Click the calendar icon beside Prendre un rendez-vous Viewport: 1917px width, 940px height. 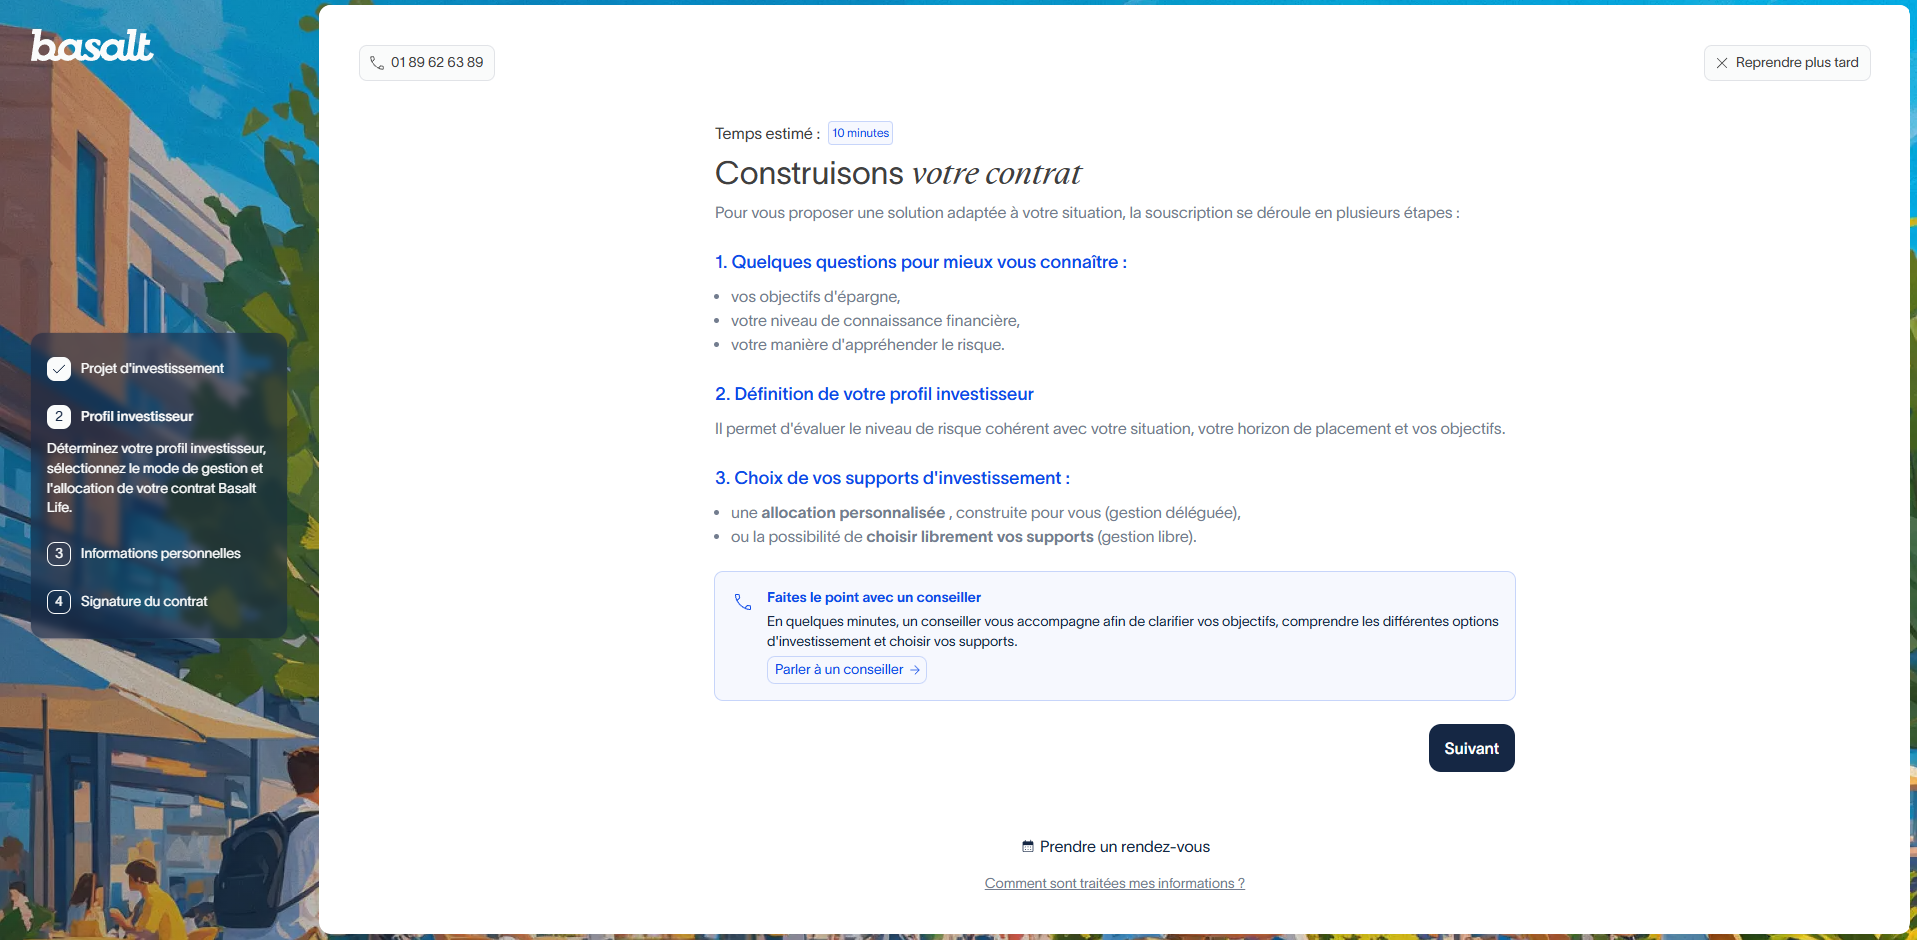[1028, 846]
